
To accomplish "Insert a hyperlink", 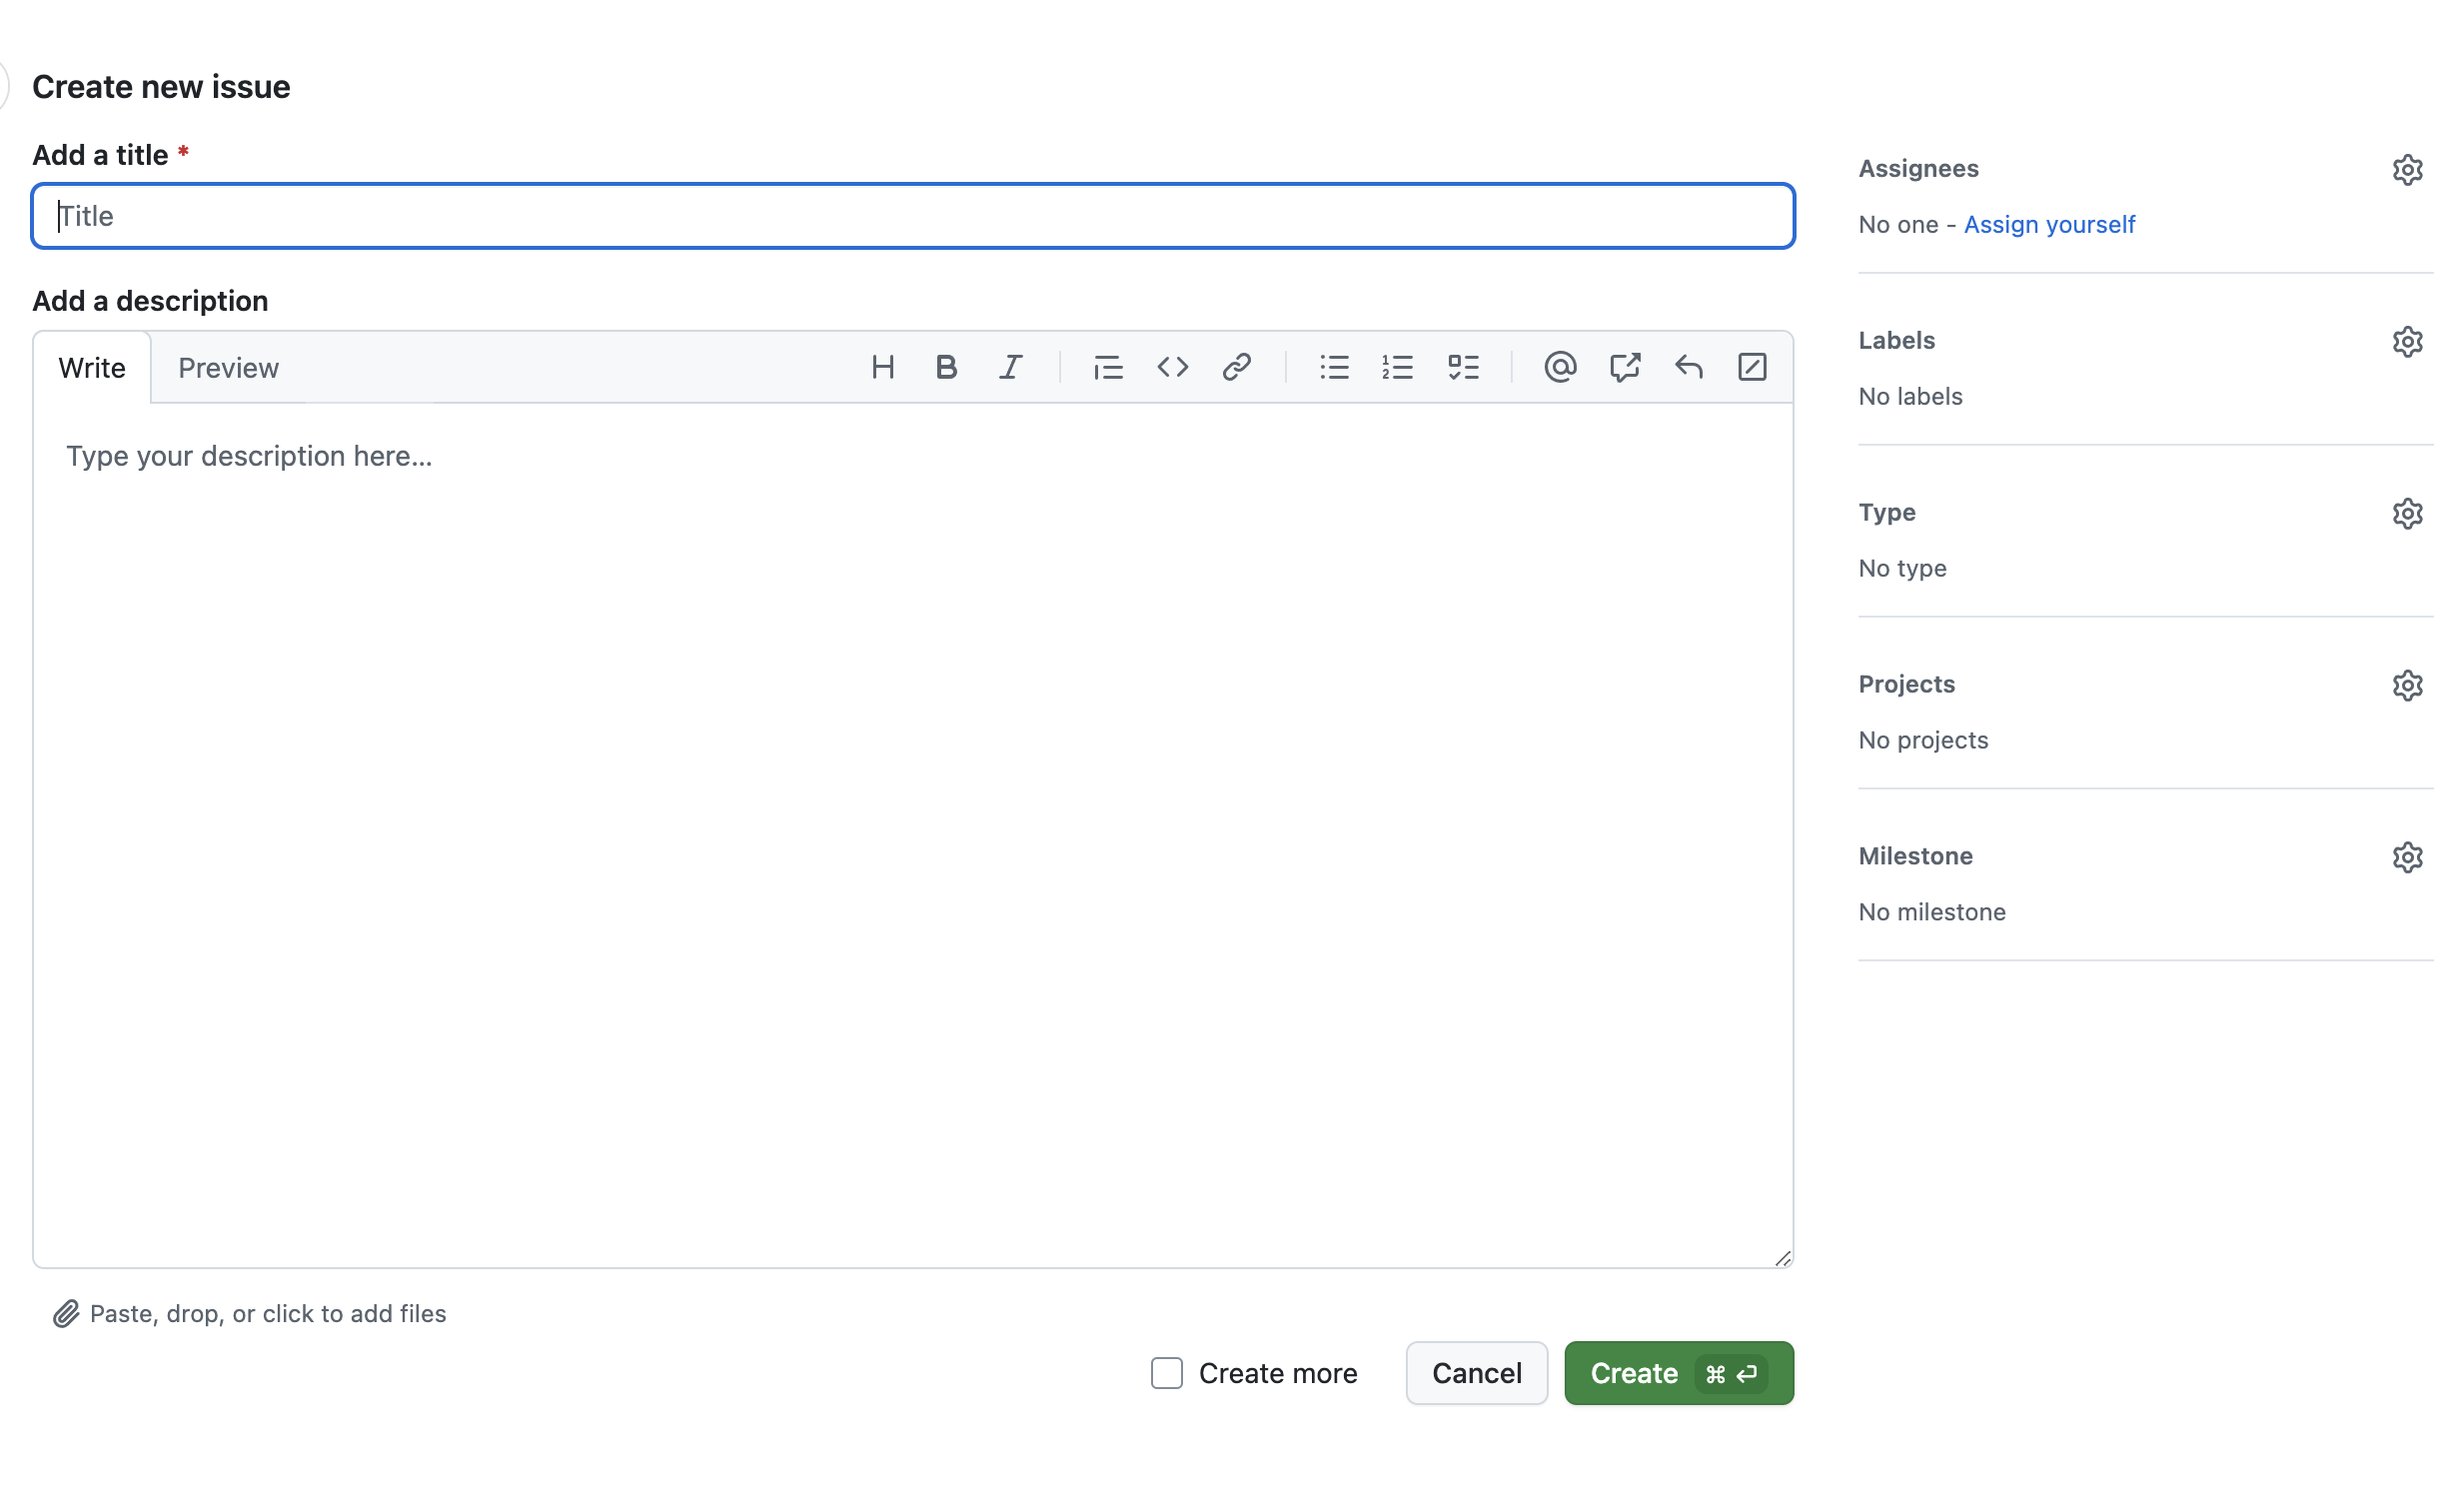I will 1237,367.
